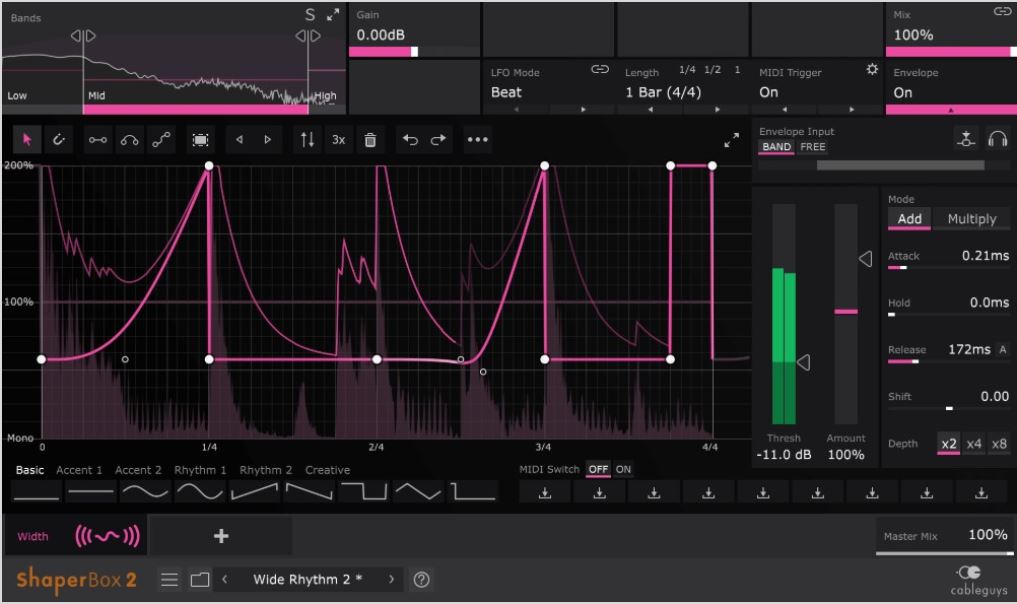
Task: Add a new band with the plus button
Action: coord(221,536)
